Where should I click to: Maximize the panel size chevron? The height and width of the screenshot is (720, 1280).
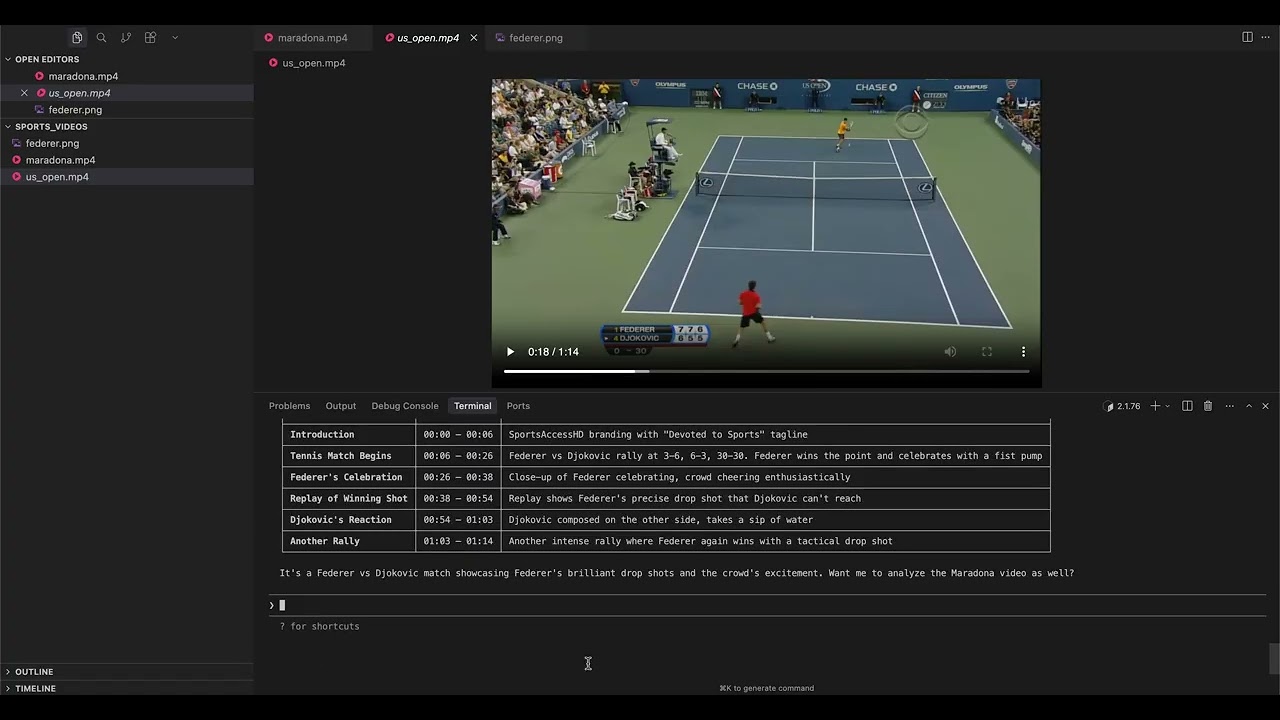[1248, 406]
